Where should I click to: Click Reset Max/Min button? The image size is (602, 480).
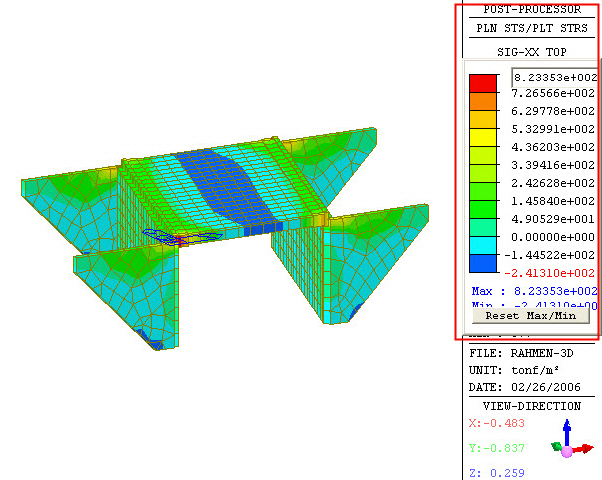coord(531,316)
